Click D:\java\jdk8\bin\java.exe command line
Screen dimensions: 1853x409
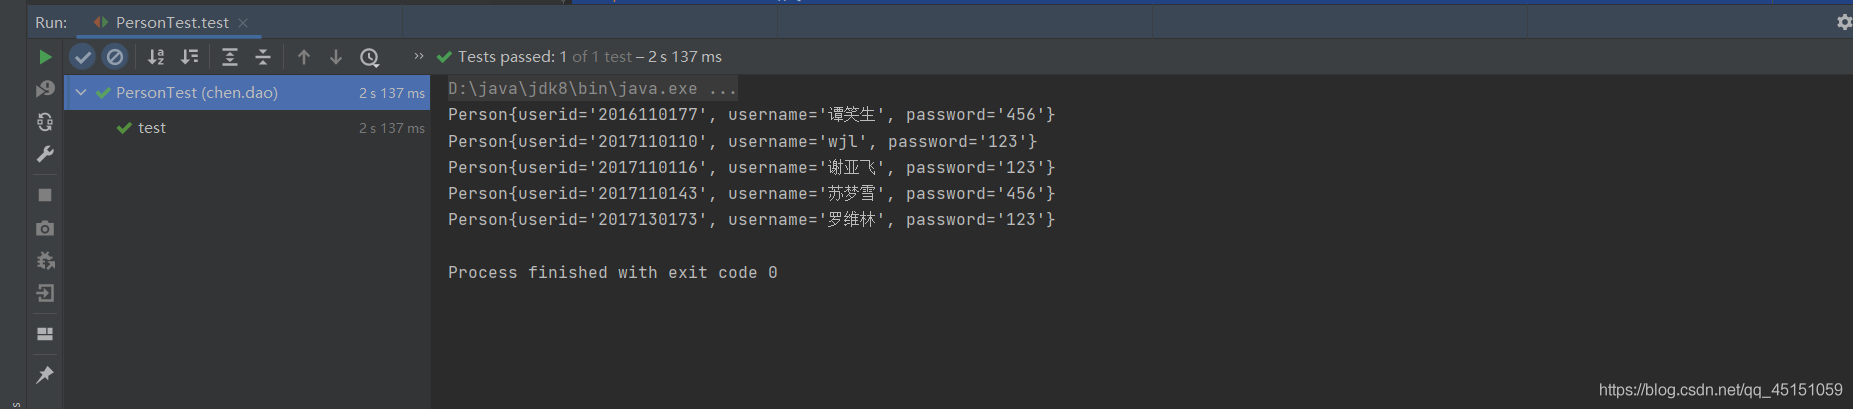[x=592, y=88]
